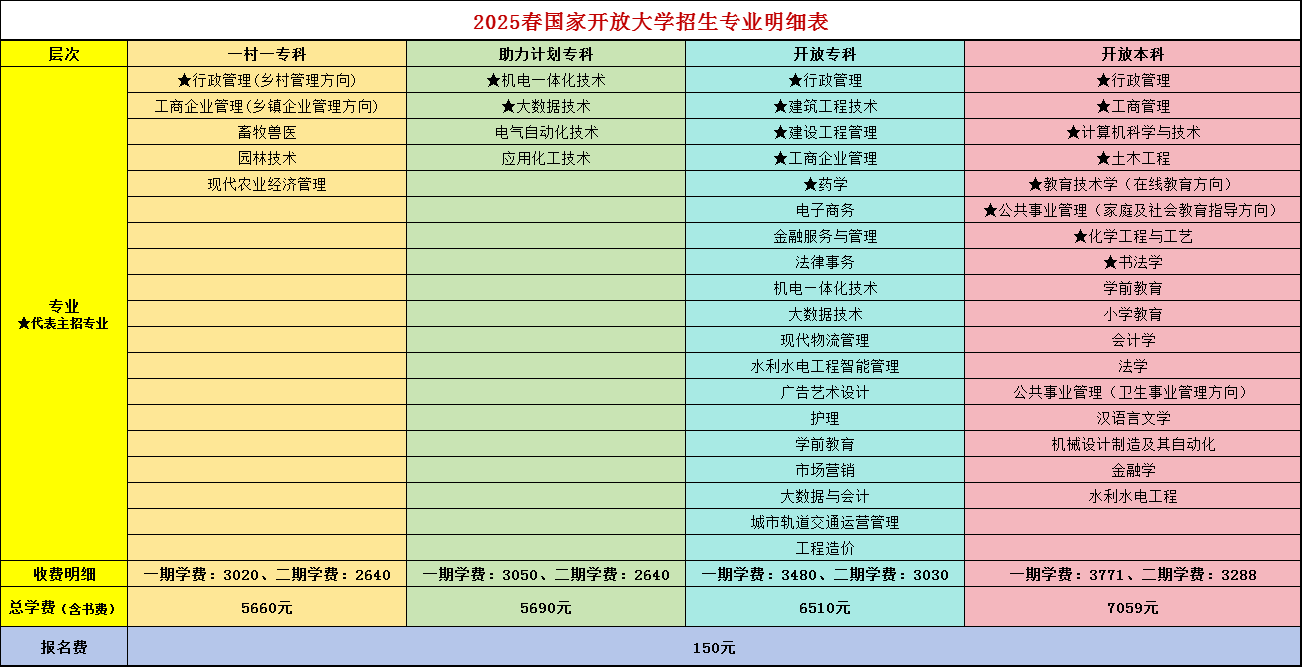Click 水利水电工程 under 开放本科

[x=1133, y=496]
